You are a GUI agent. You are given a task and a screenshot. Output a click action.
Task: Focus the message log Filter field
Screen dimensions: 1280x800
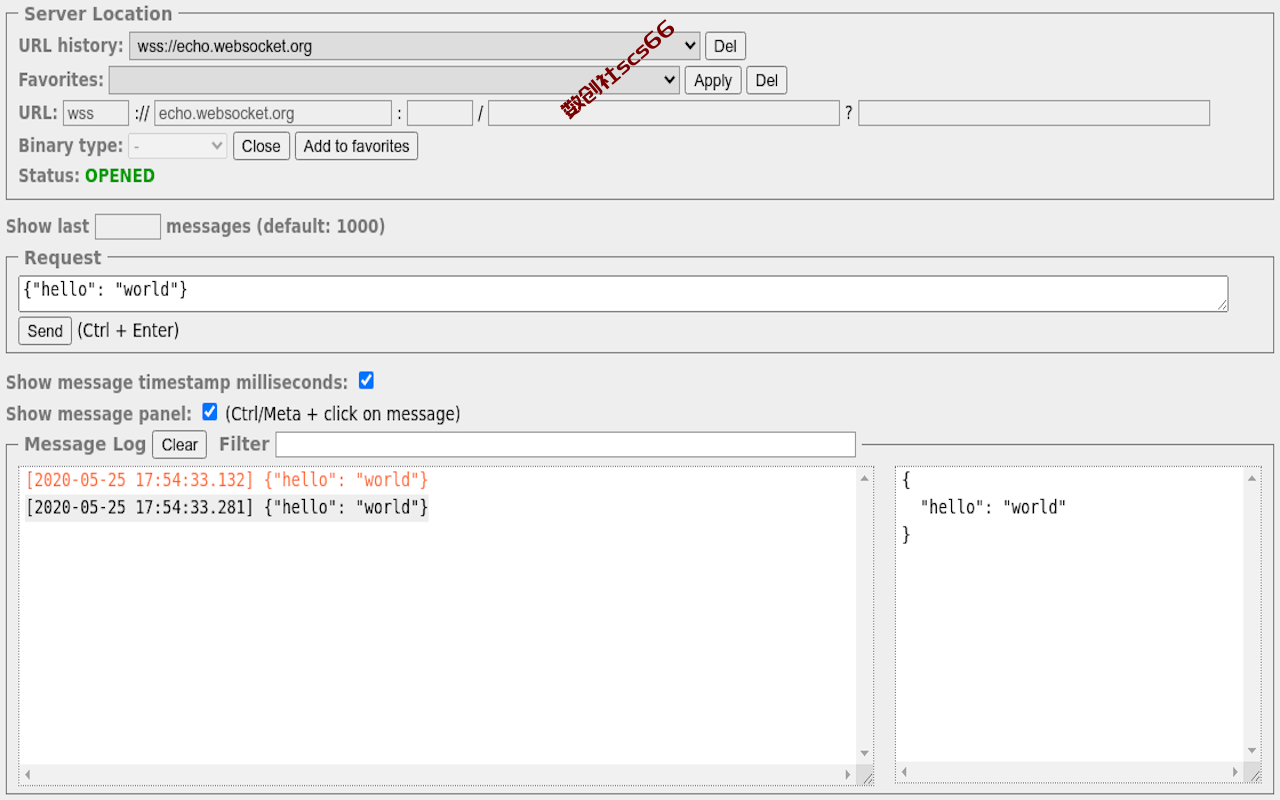[566, 444]
